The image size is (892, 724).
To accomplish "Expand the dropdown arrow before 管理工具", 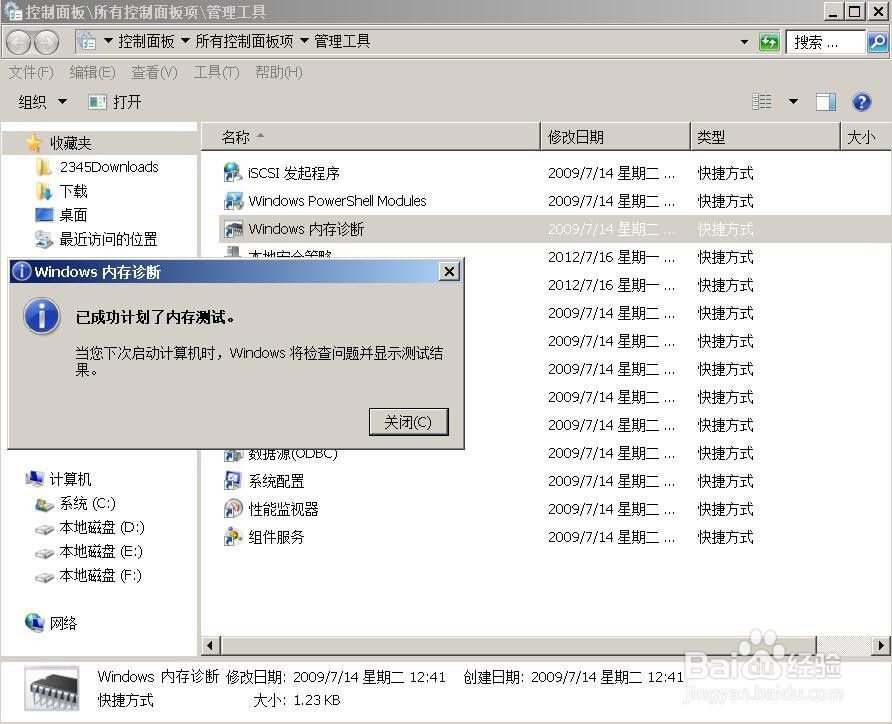I will pyautogui.click(x=304, y=41).
